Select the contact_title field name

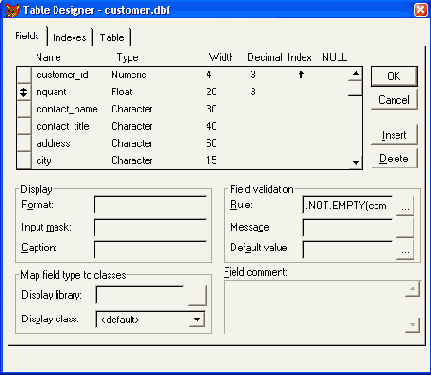coord(63,126)
